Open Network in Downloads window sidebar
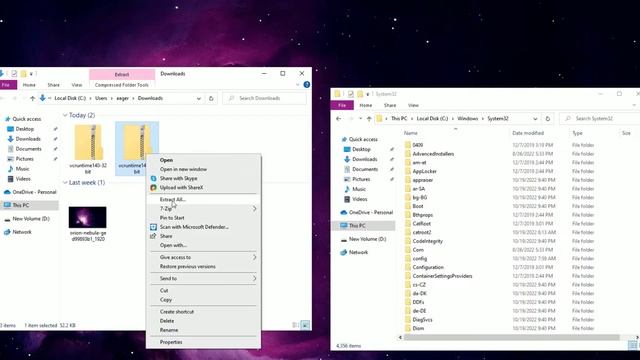 (x=22, y=232)
